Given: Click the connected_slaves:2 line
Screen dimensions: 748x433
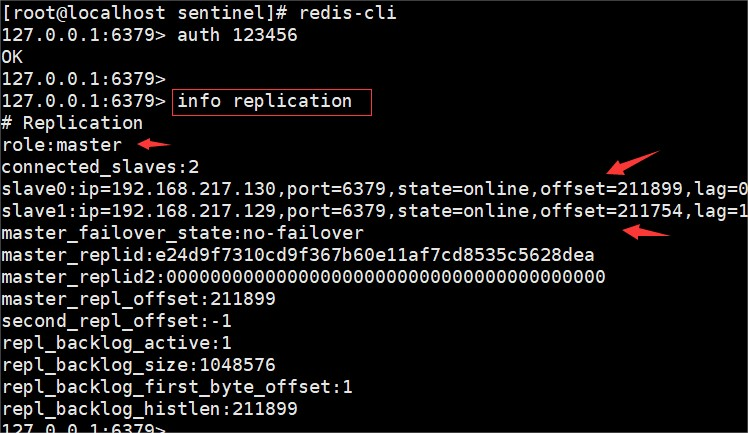Looking at the screenshot, I should (x=87, y=166).
